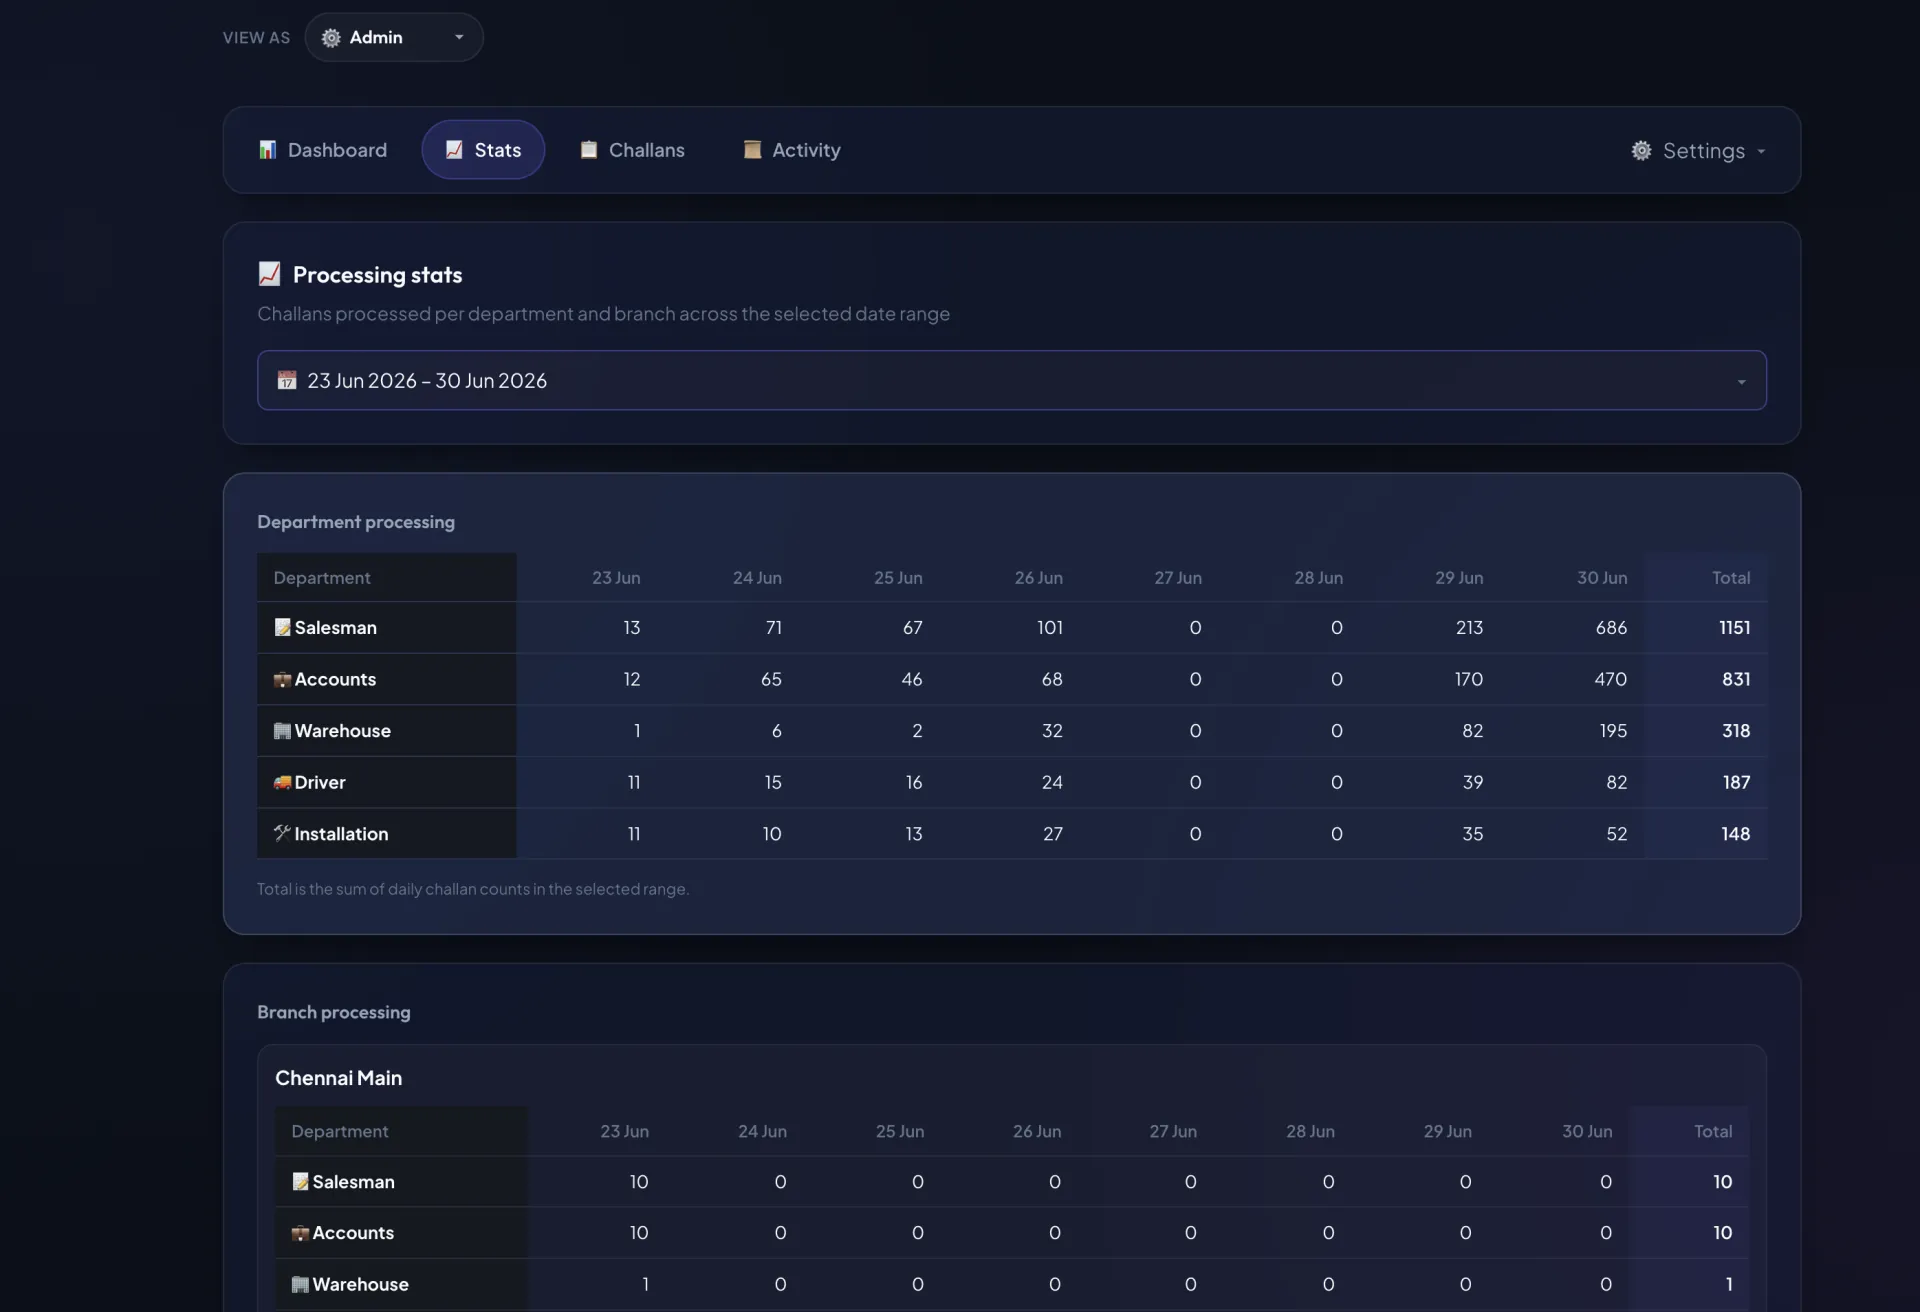Click the Department processing section title
Screen dimensions: 1920x1312
356,522
